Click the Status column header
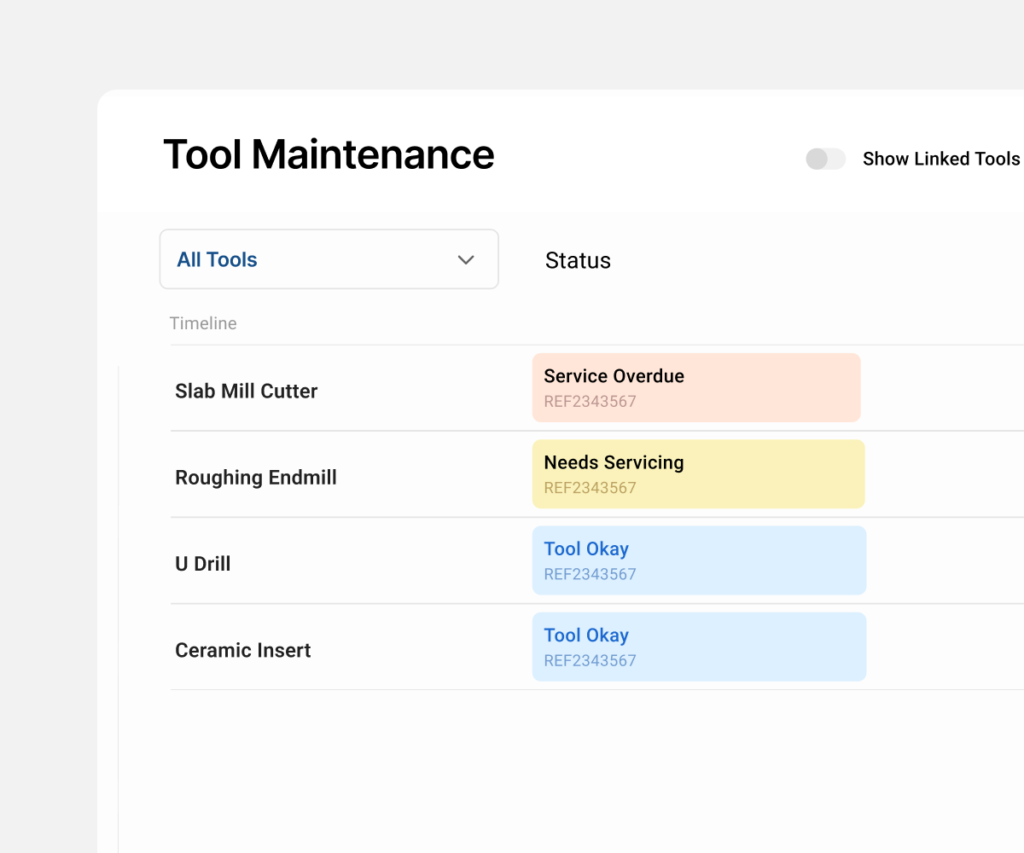Screen dimensions: 1024x853 point(578,260)
